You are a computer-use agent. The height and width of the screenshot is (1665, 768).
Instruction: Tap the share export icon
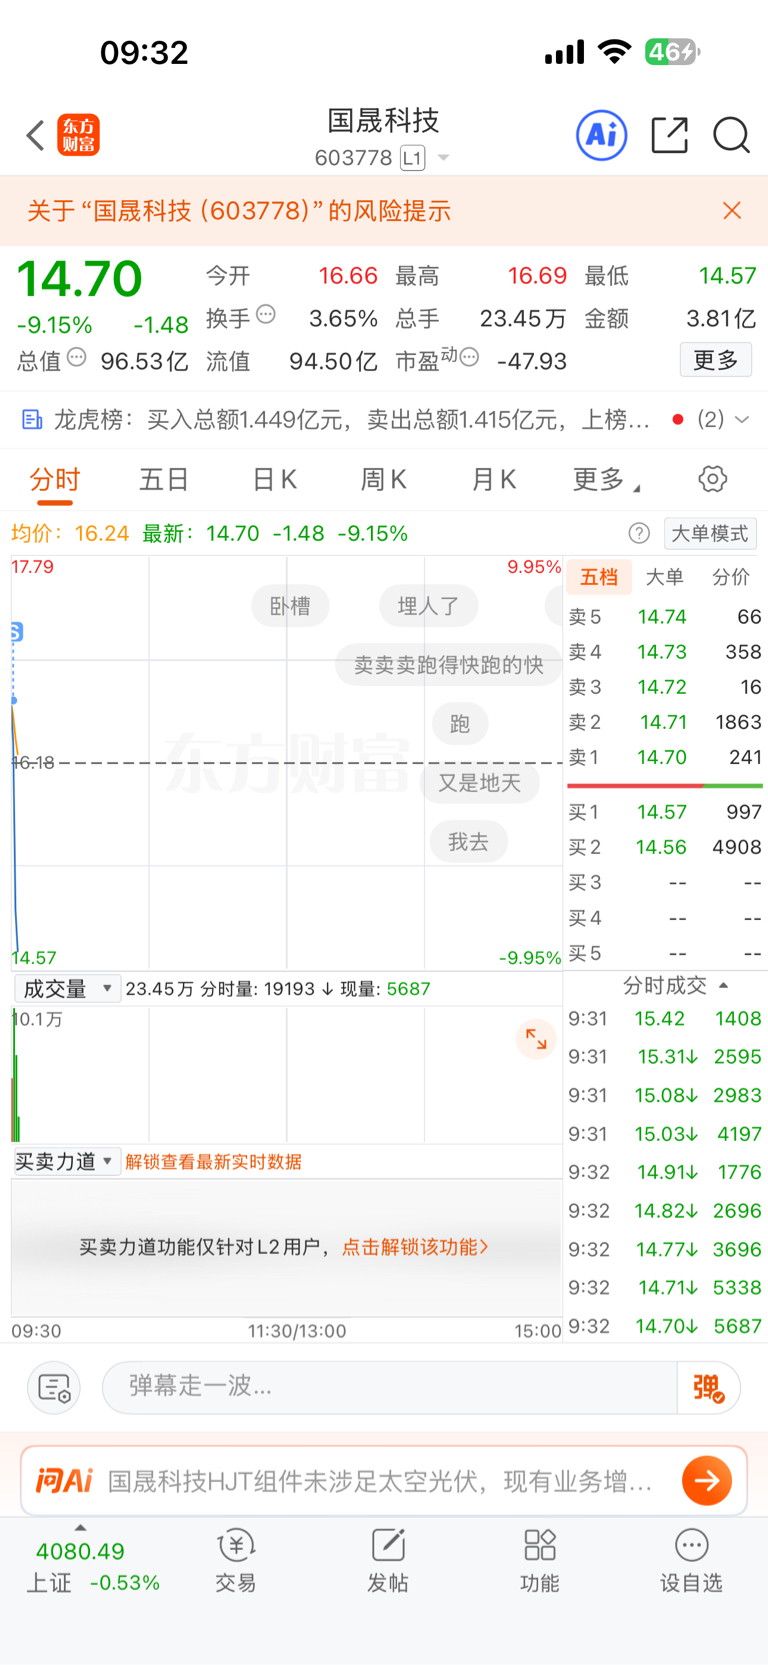669,135
